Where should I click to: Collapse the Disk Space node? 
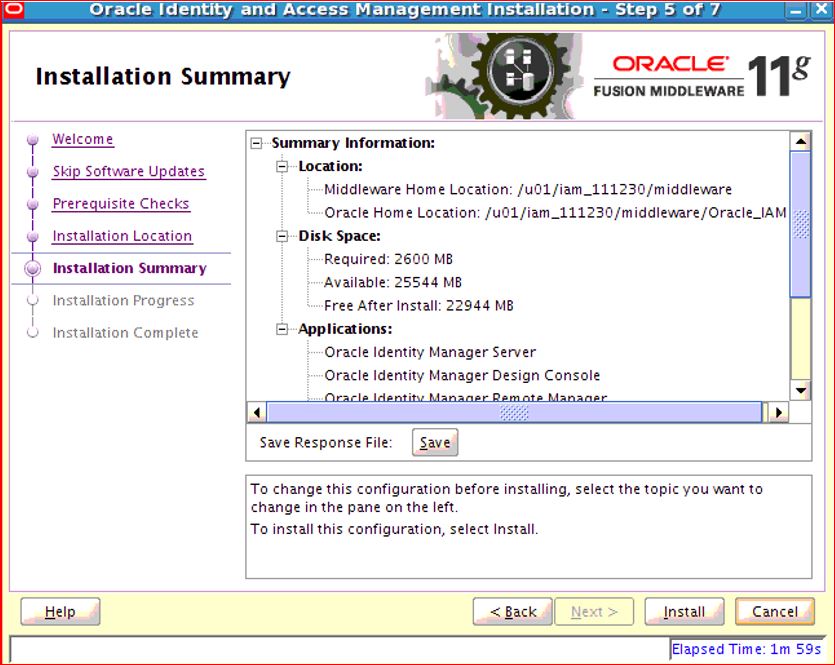click(x=282, y=236)
